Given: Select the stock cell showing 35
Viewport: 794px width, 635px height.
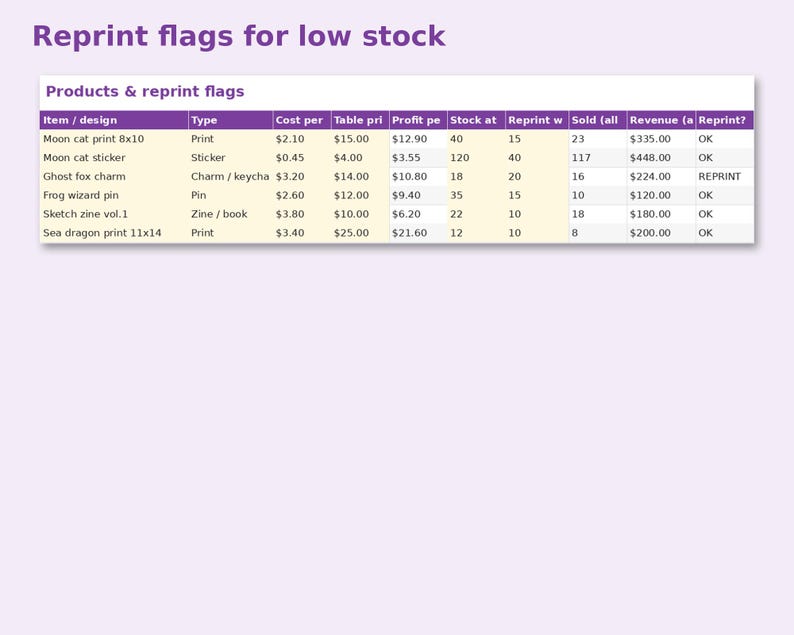Looking at the screenshot, I should tap(476, 195).
